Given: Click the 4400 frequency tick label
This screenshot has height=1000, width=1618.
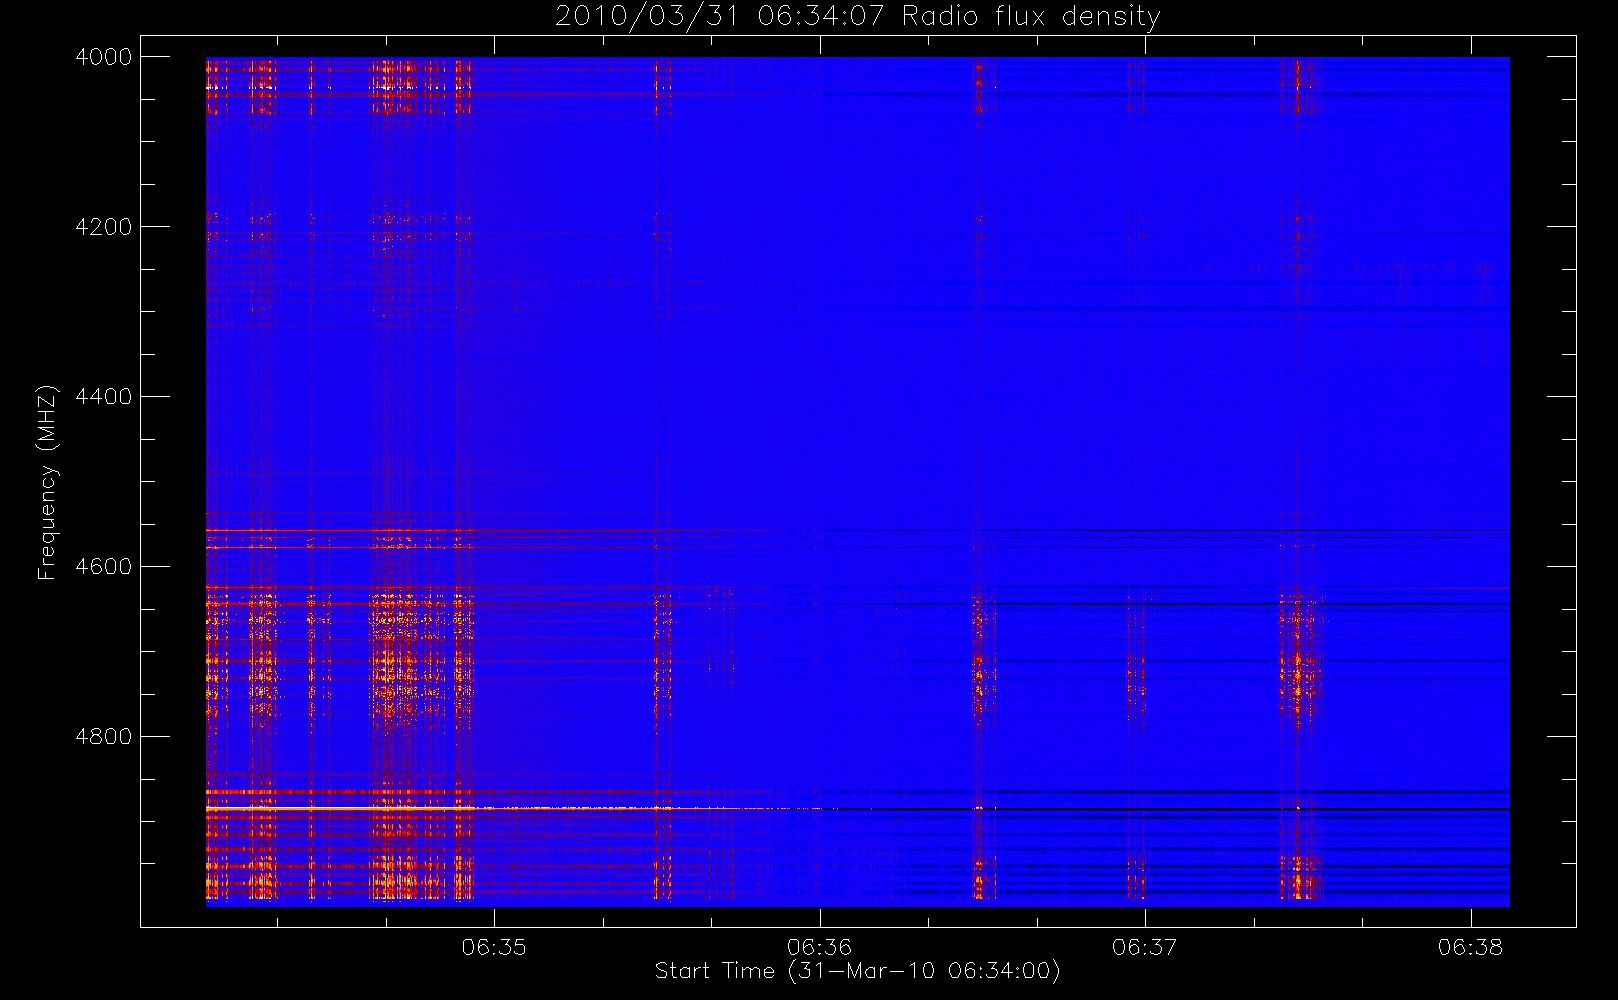Looking at the screenshot, I should tap(104, 397).
